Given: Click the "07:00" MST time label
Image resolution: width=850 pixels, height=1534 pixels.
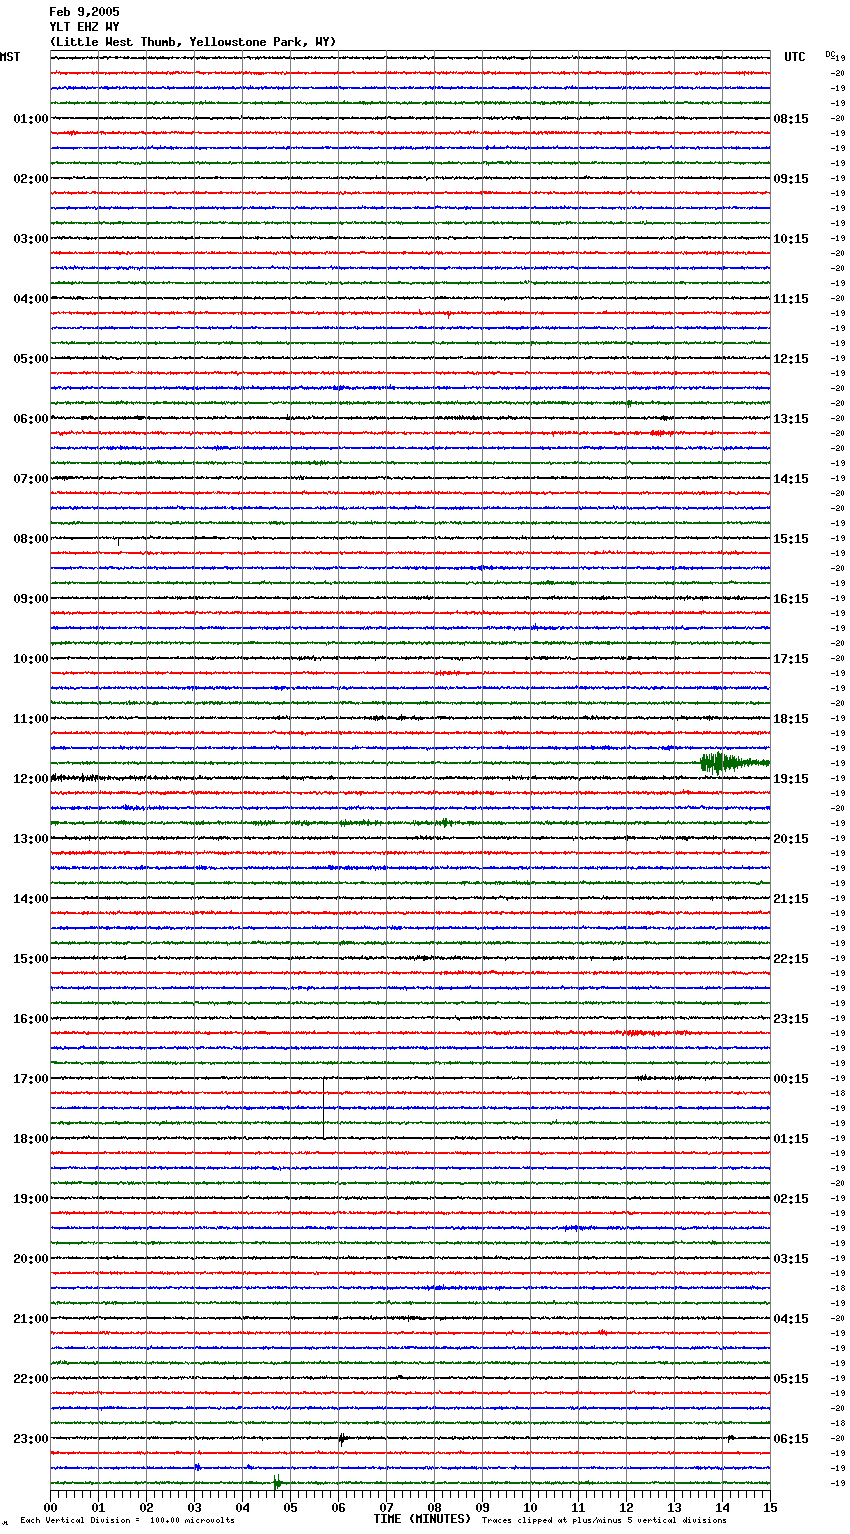Looking at the screenshot, I should pos(31,479).
